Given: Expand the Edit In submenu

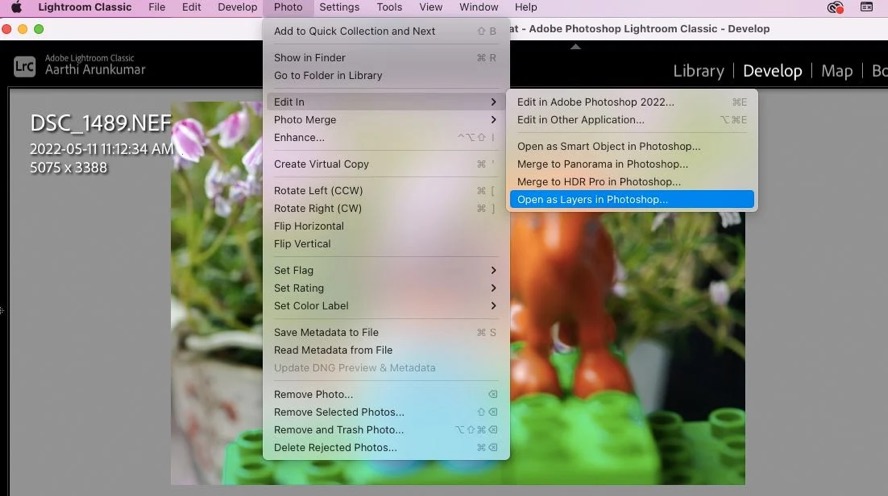Looking at the screenshot, I should 385,102.
